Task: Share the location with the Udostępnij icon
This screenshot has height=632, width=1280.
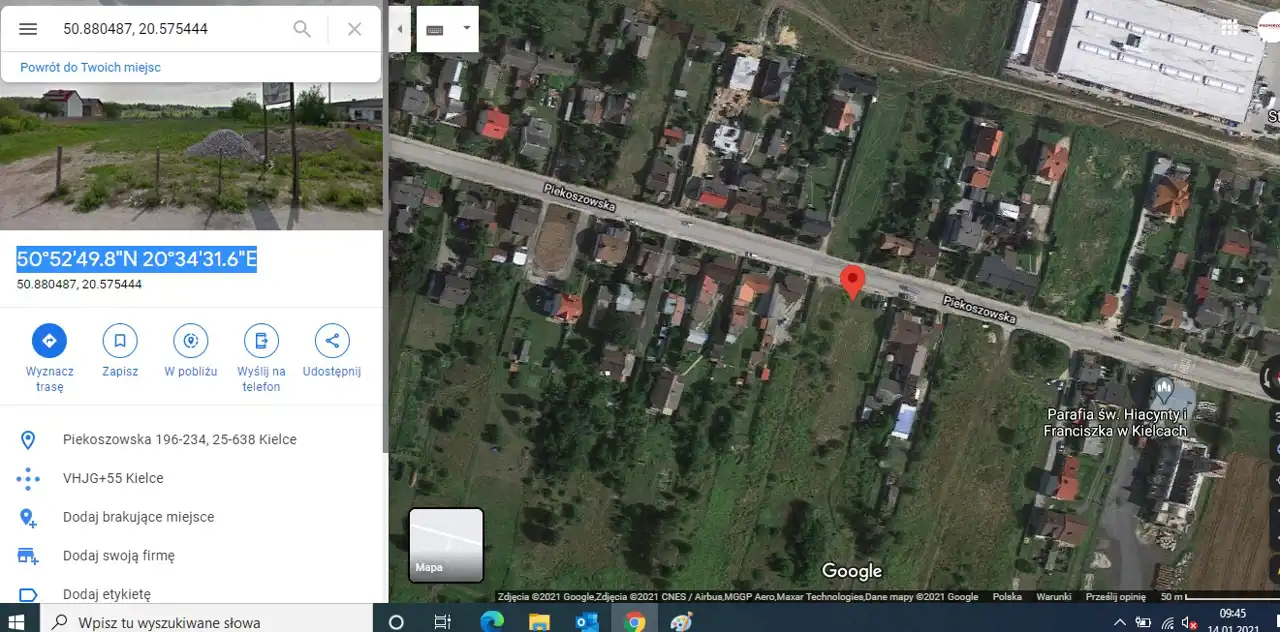Action: point(332,341)
